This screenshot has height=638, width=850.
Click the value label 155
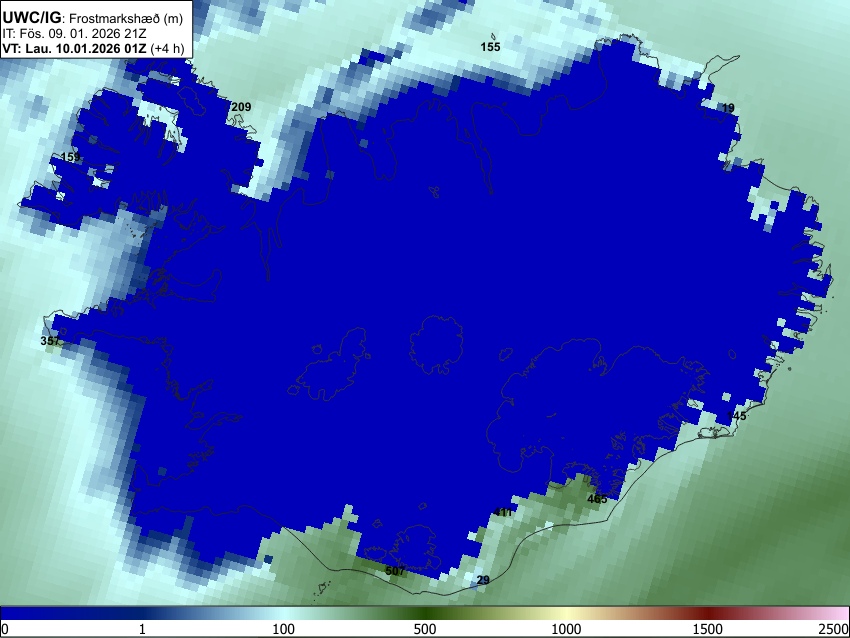coord(491,47)
